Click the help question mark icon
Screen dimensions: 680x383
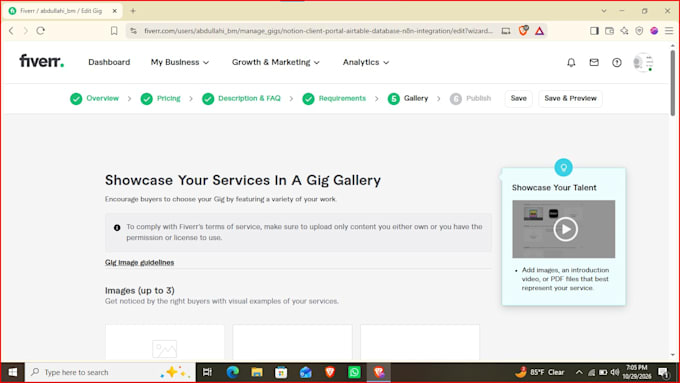tap(616, 62)
